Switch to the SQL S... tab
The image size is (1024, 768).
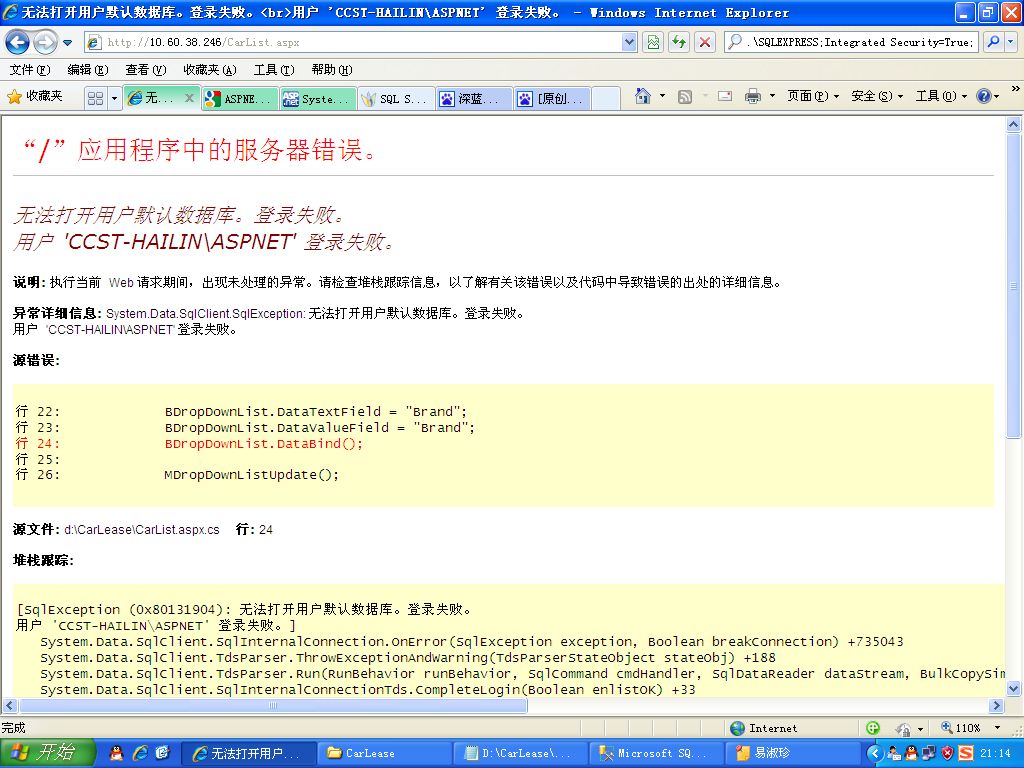click(396, 99)
